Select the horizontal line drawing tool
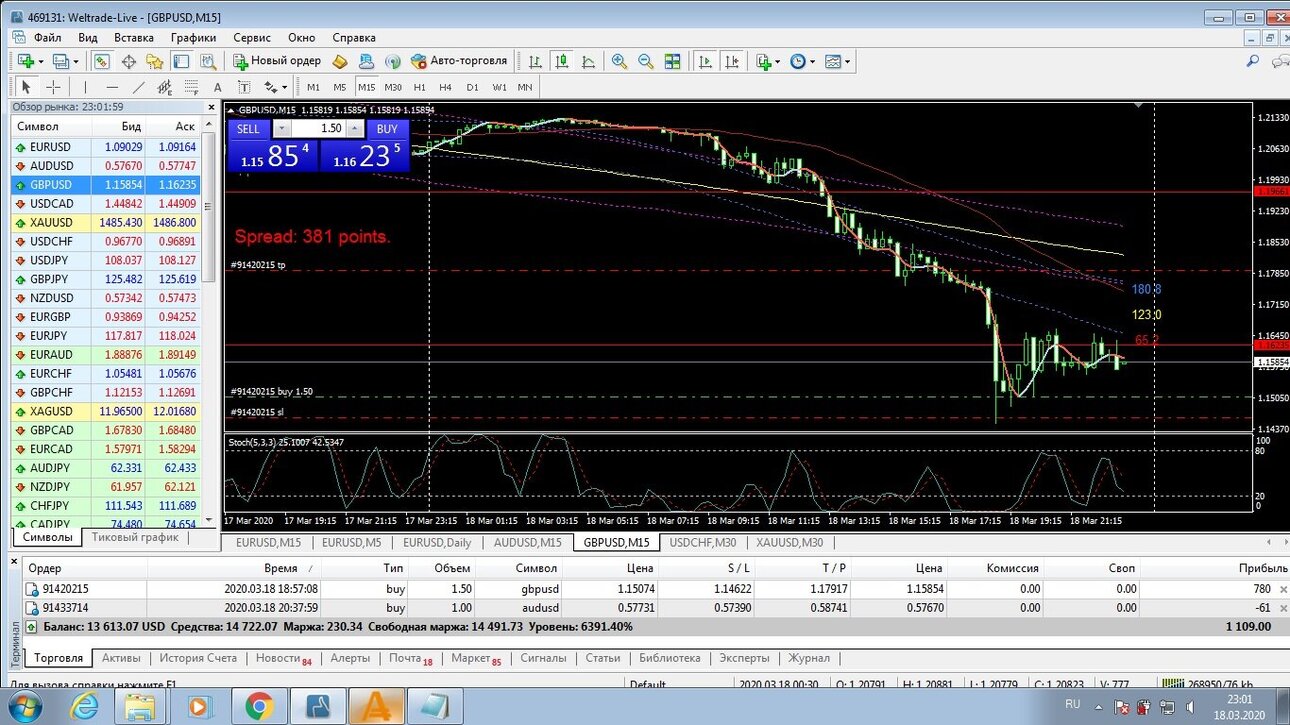1290x725 pixels. pyautogui.click(x=112, y=87)
